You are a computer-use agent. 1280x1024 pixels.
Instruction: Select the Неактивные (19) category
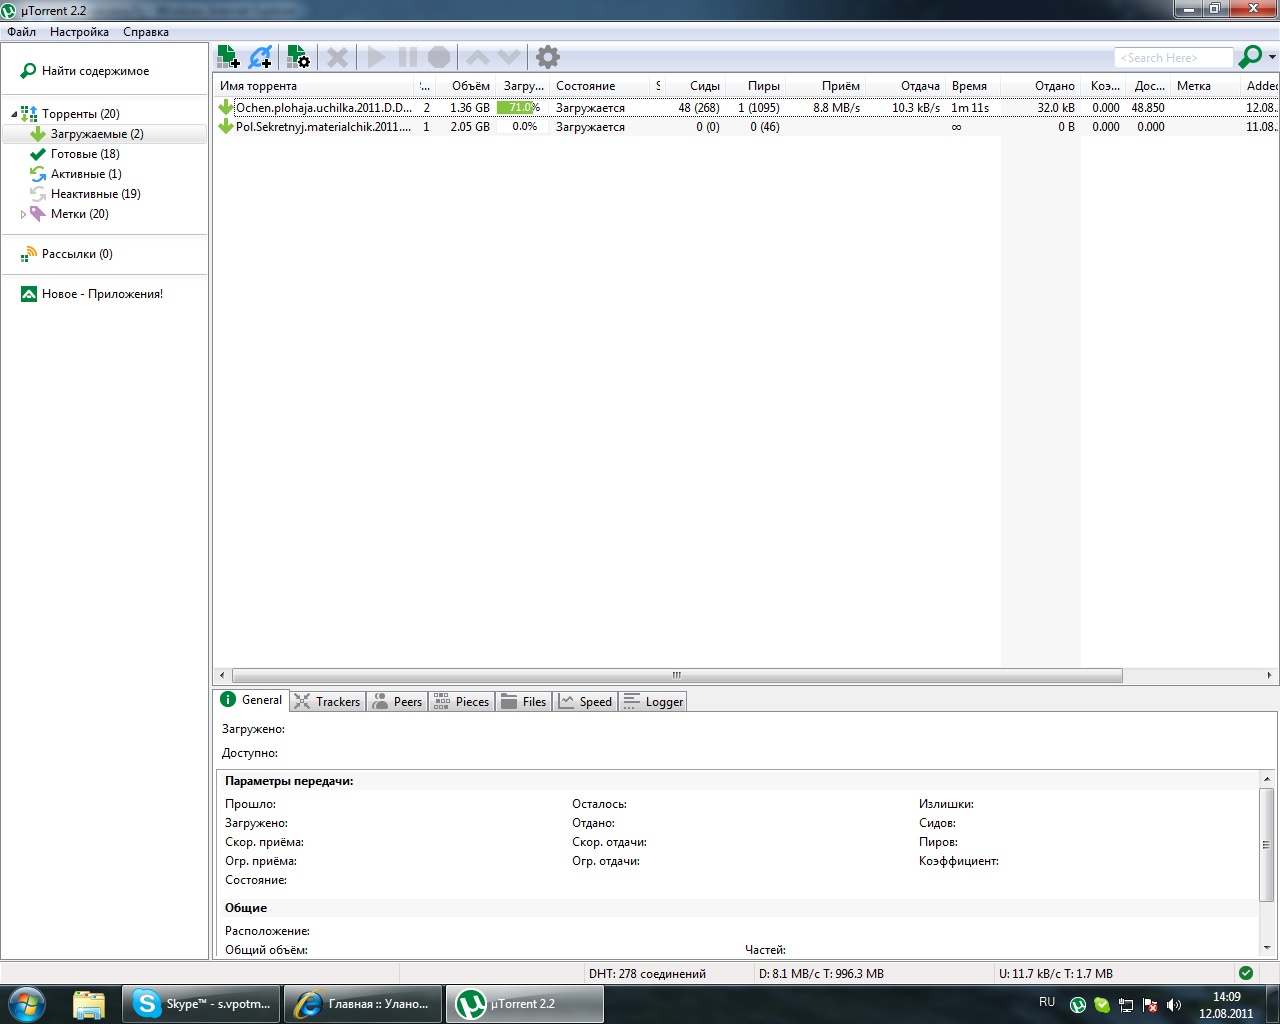[x=95, y=194]
